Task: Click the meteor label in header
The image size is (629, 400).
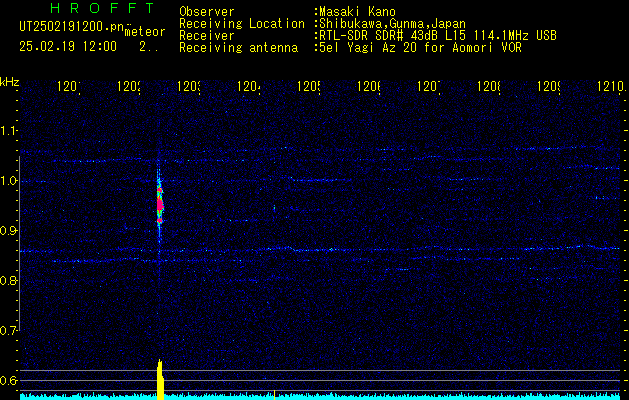Action: click(x=144, y=32)
